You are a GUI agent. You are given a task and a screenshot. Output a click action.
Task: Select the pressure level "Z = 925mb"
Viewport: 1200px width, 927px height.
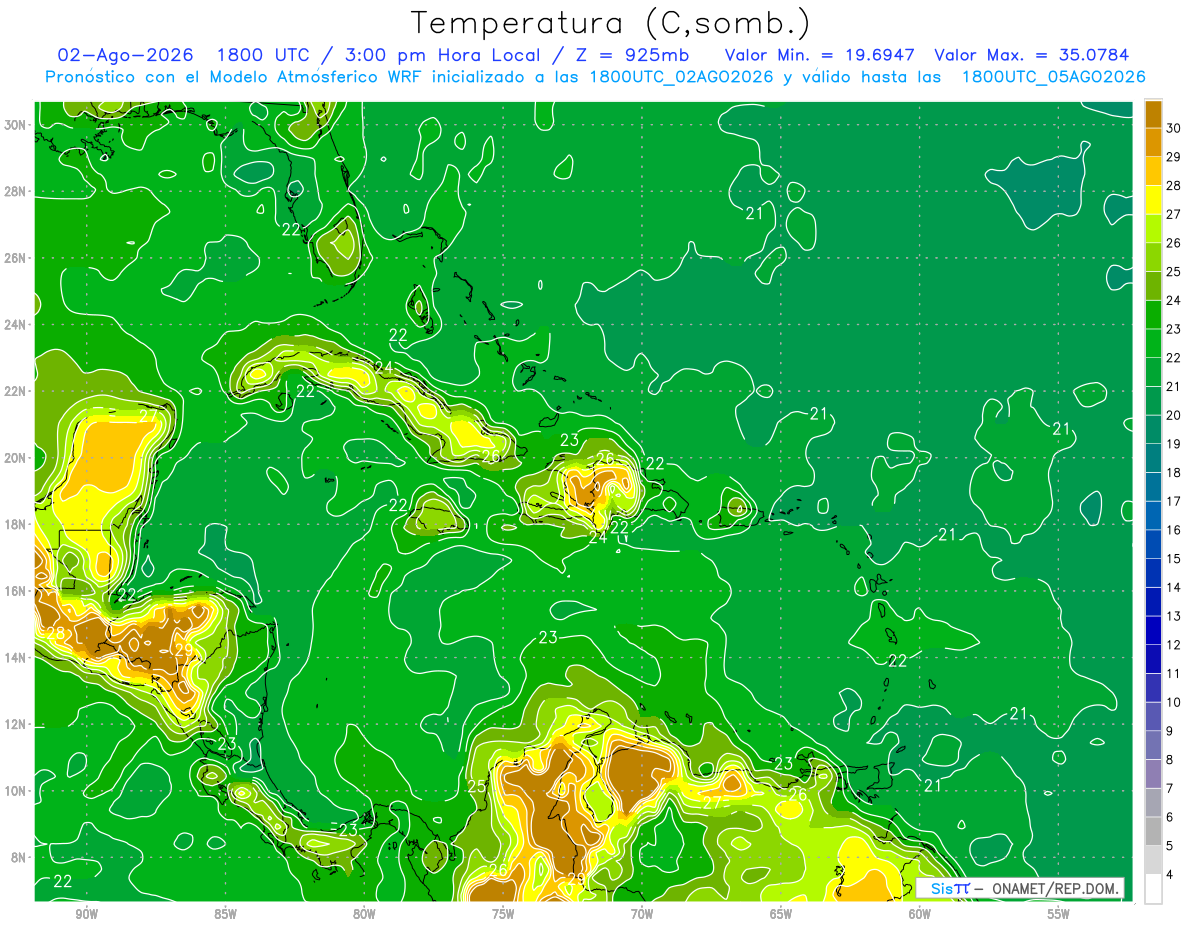(628, 55)
